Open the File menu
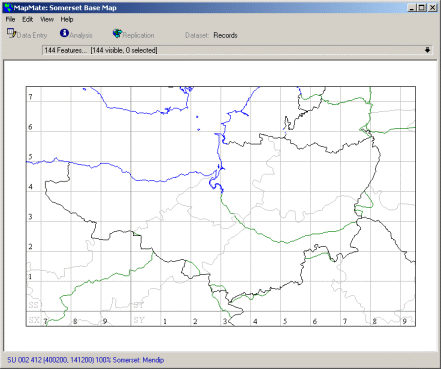Screen dimensions: 441x369 (x=10, y=19)
